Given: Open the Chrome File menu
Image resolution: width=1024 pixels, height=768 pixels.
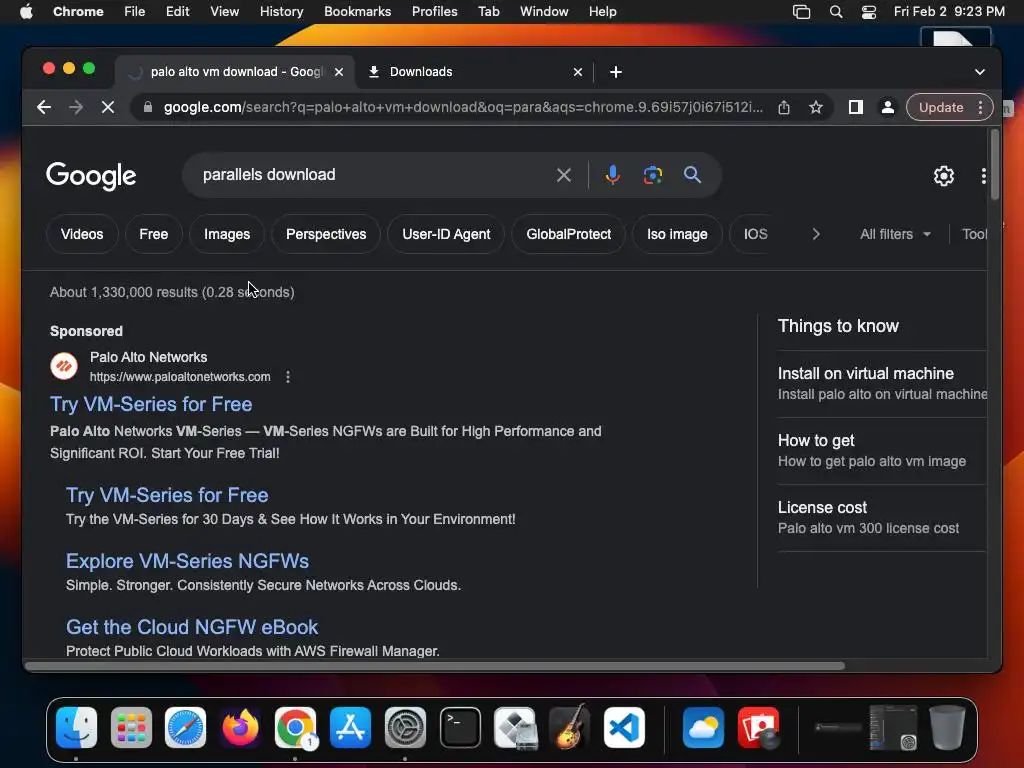Looking at the screenshot, I should 135,12.
